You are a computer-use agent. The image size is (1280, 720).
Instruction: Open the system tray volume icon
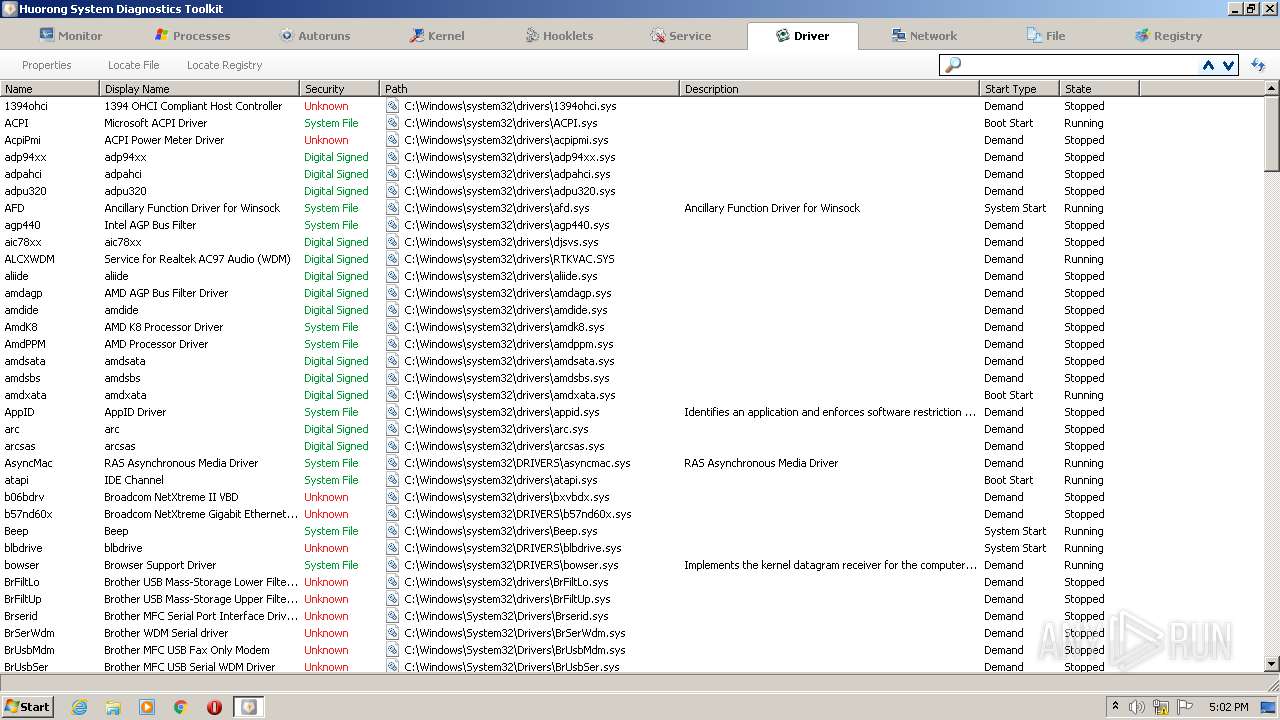click(1137, 707)
